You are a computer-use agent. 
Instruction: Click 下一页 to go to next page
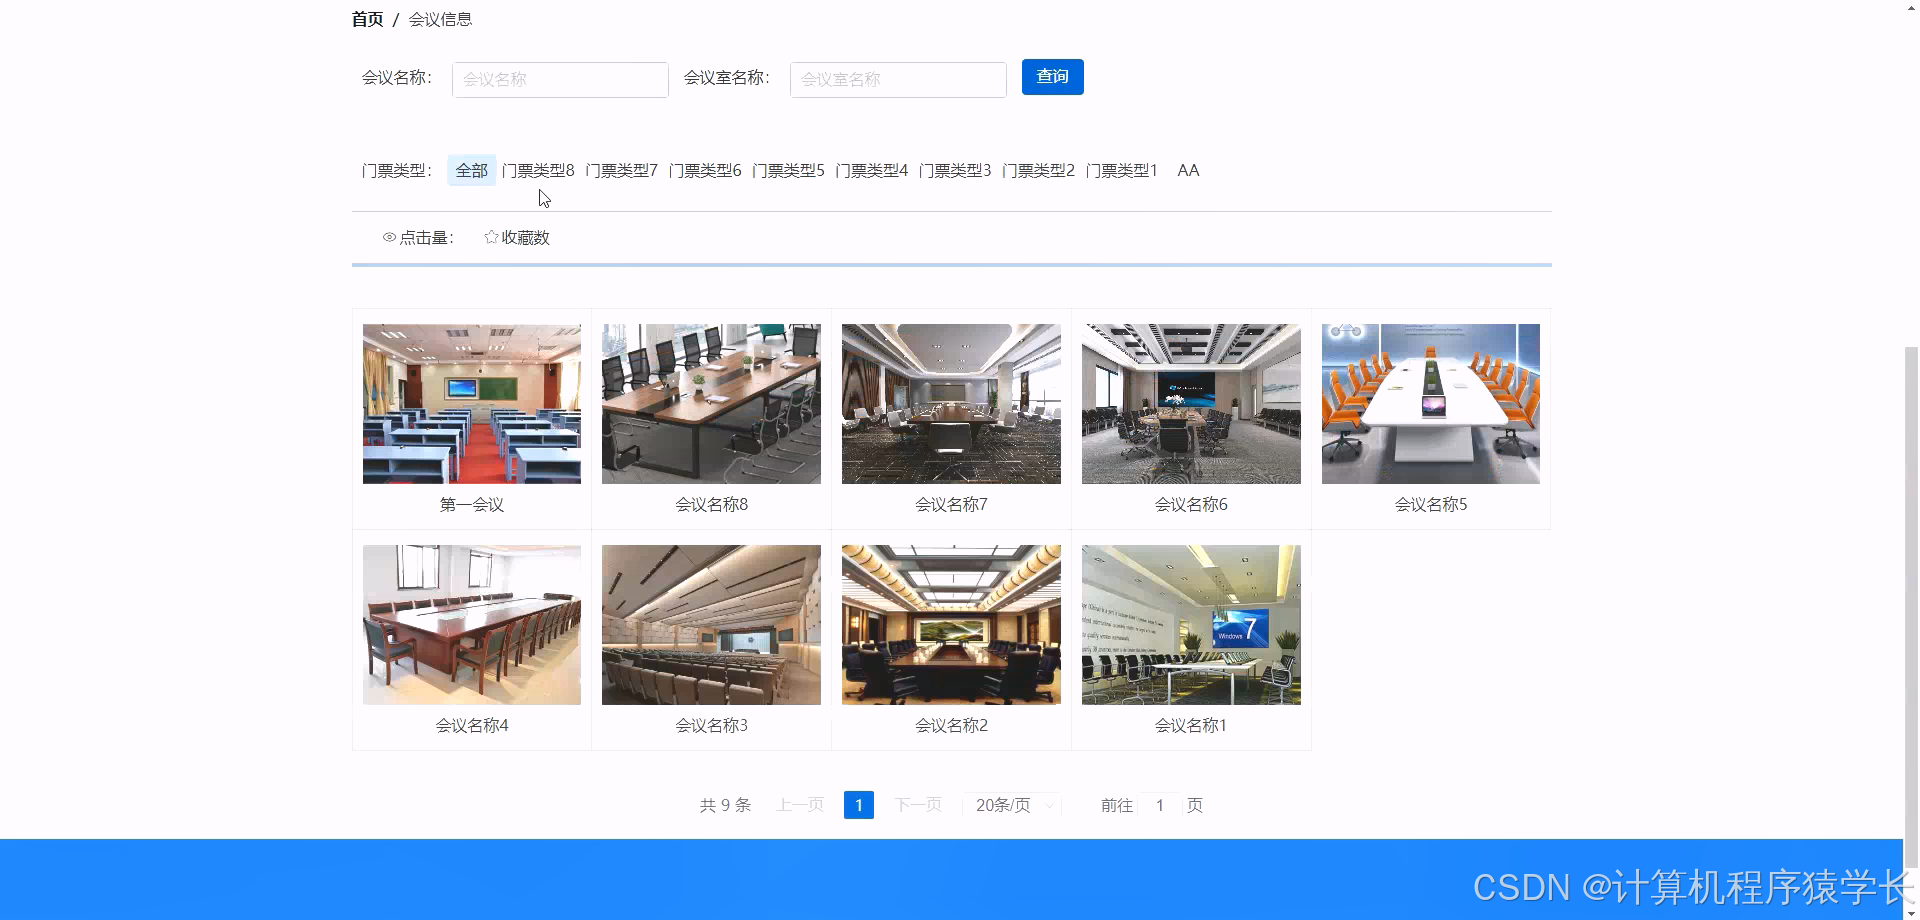point(917,804)
